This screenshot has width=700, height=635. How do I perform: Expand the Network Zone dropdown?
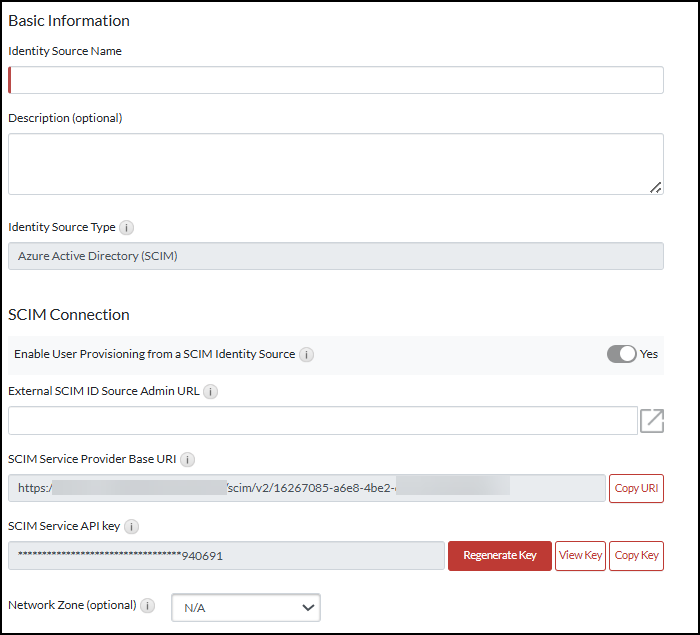pos(246,607)
